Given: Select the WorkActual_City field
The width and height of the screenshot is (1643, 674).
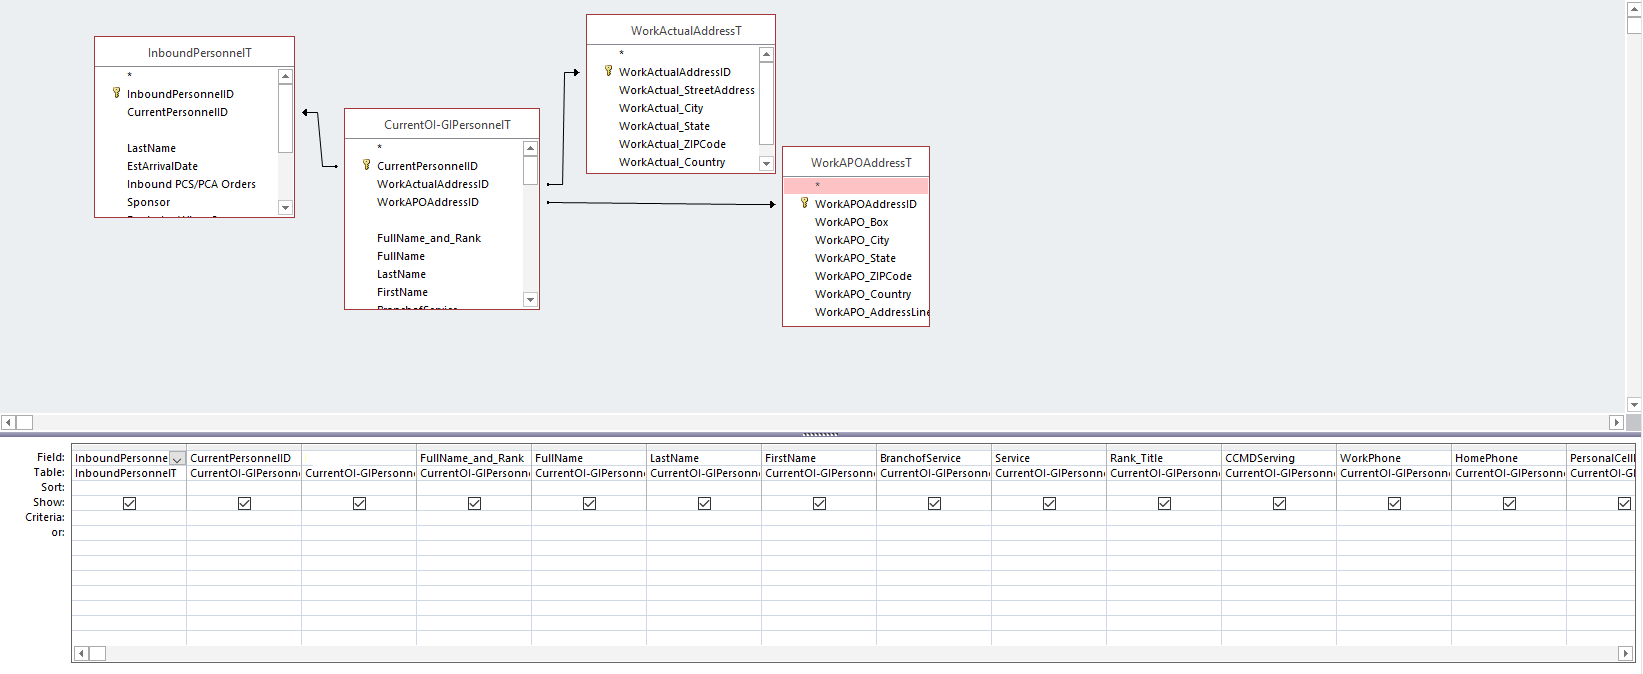Looking at the screenshot, I should click(660, 108).
